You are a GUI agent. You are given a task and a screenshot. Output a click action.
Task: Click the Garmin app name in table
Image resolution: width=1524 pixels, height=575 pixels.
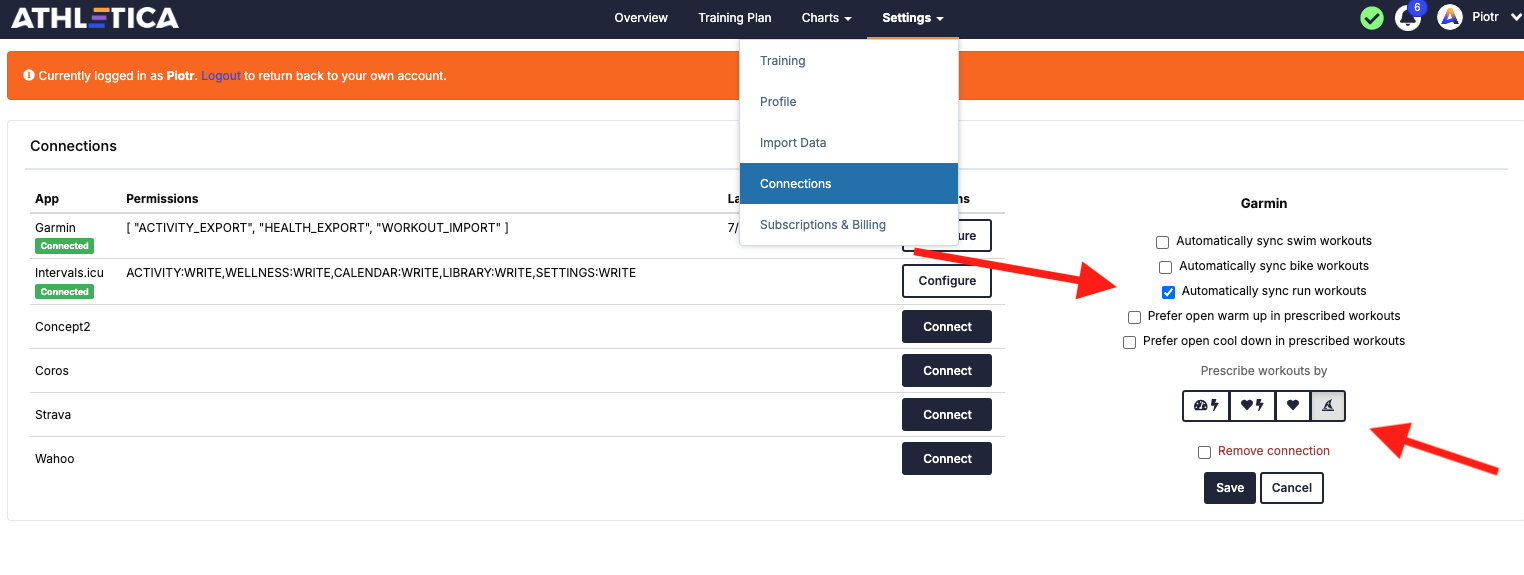coord(55,228)
